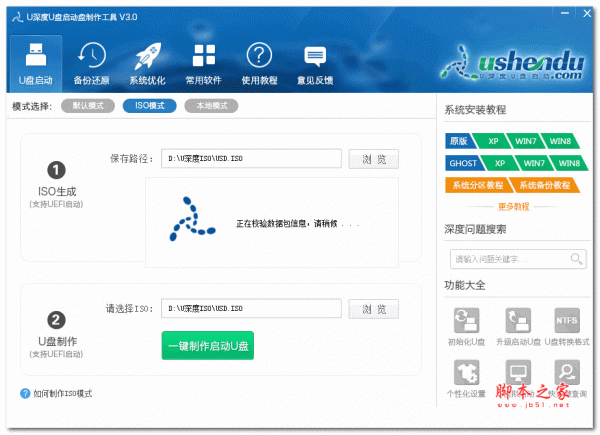Switch to 默认模式 default mode
Viewport: 600px width, 435px height.
point(88,106)
